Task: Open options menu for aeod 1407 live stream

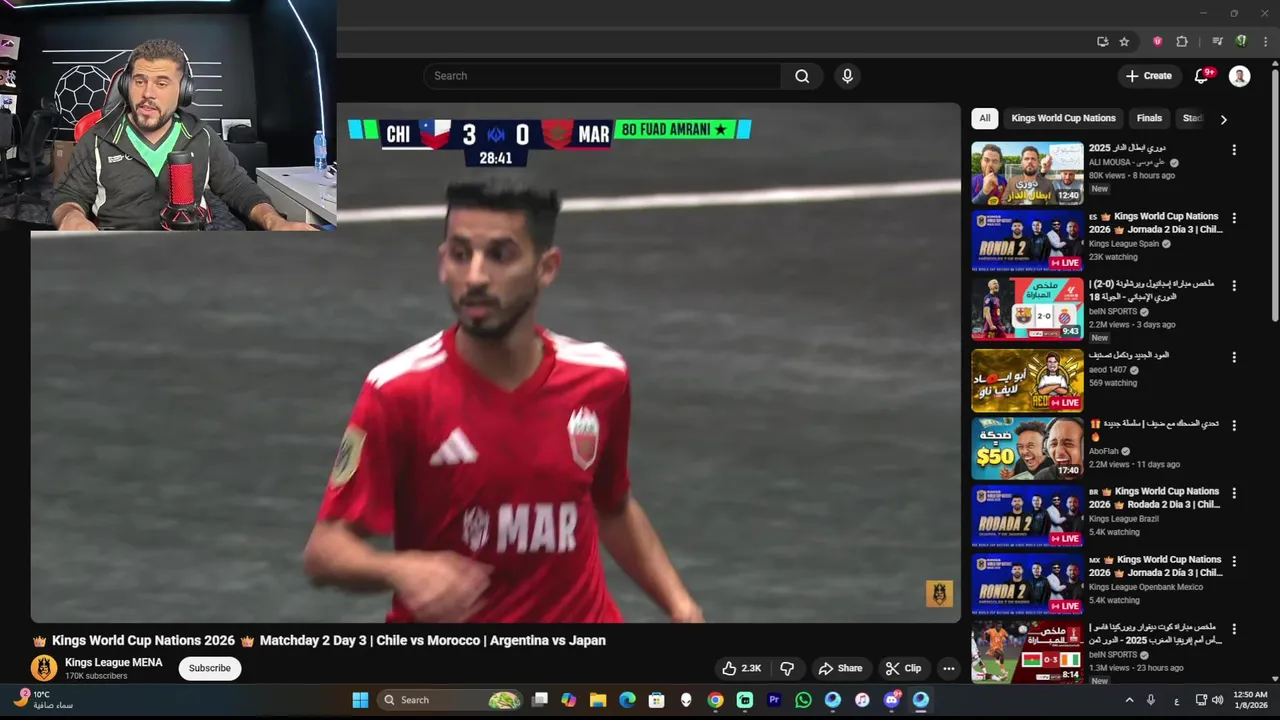Action: pos(1234,357)
